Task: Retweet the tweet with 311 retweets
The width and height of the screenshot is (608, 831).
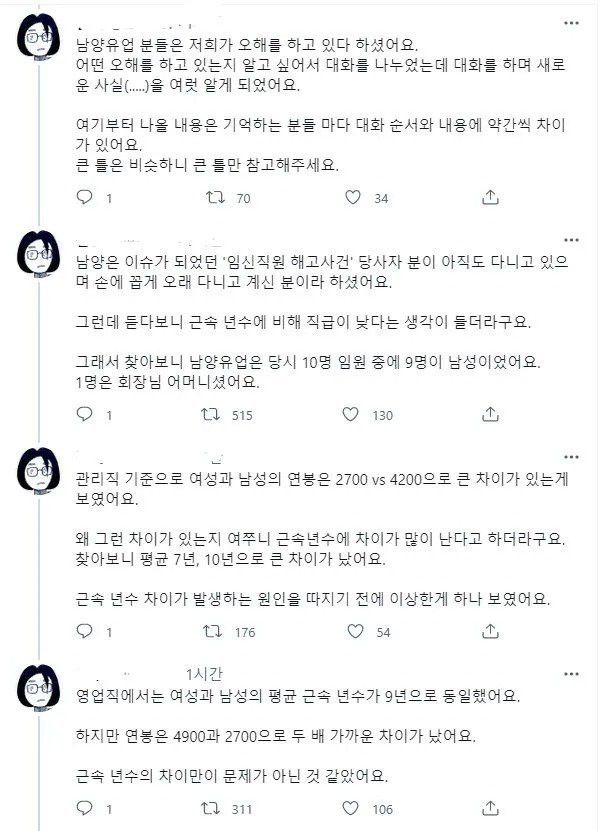Action: point(213,810)
